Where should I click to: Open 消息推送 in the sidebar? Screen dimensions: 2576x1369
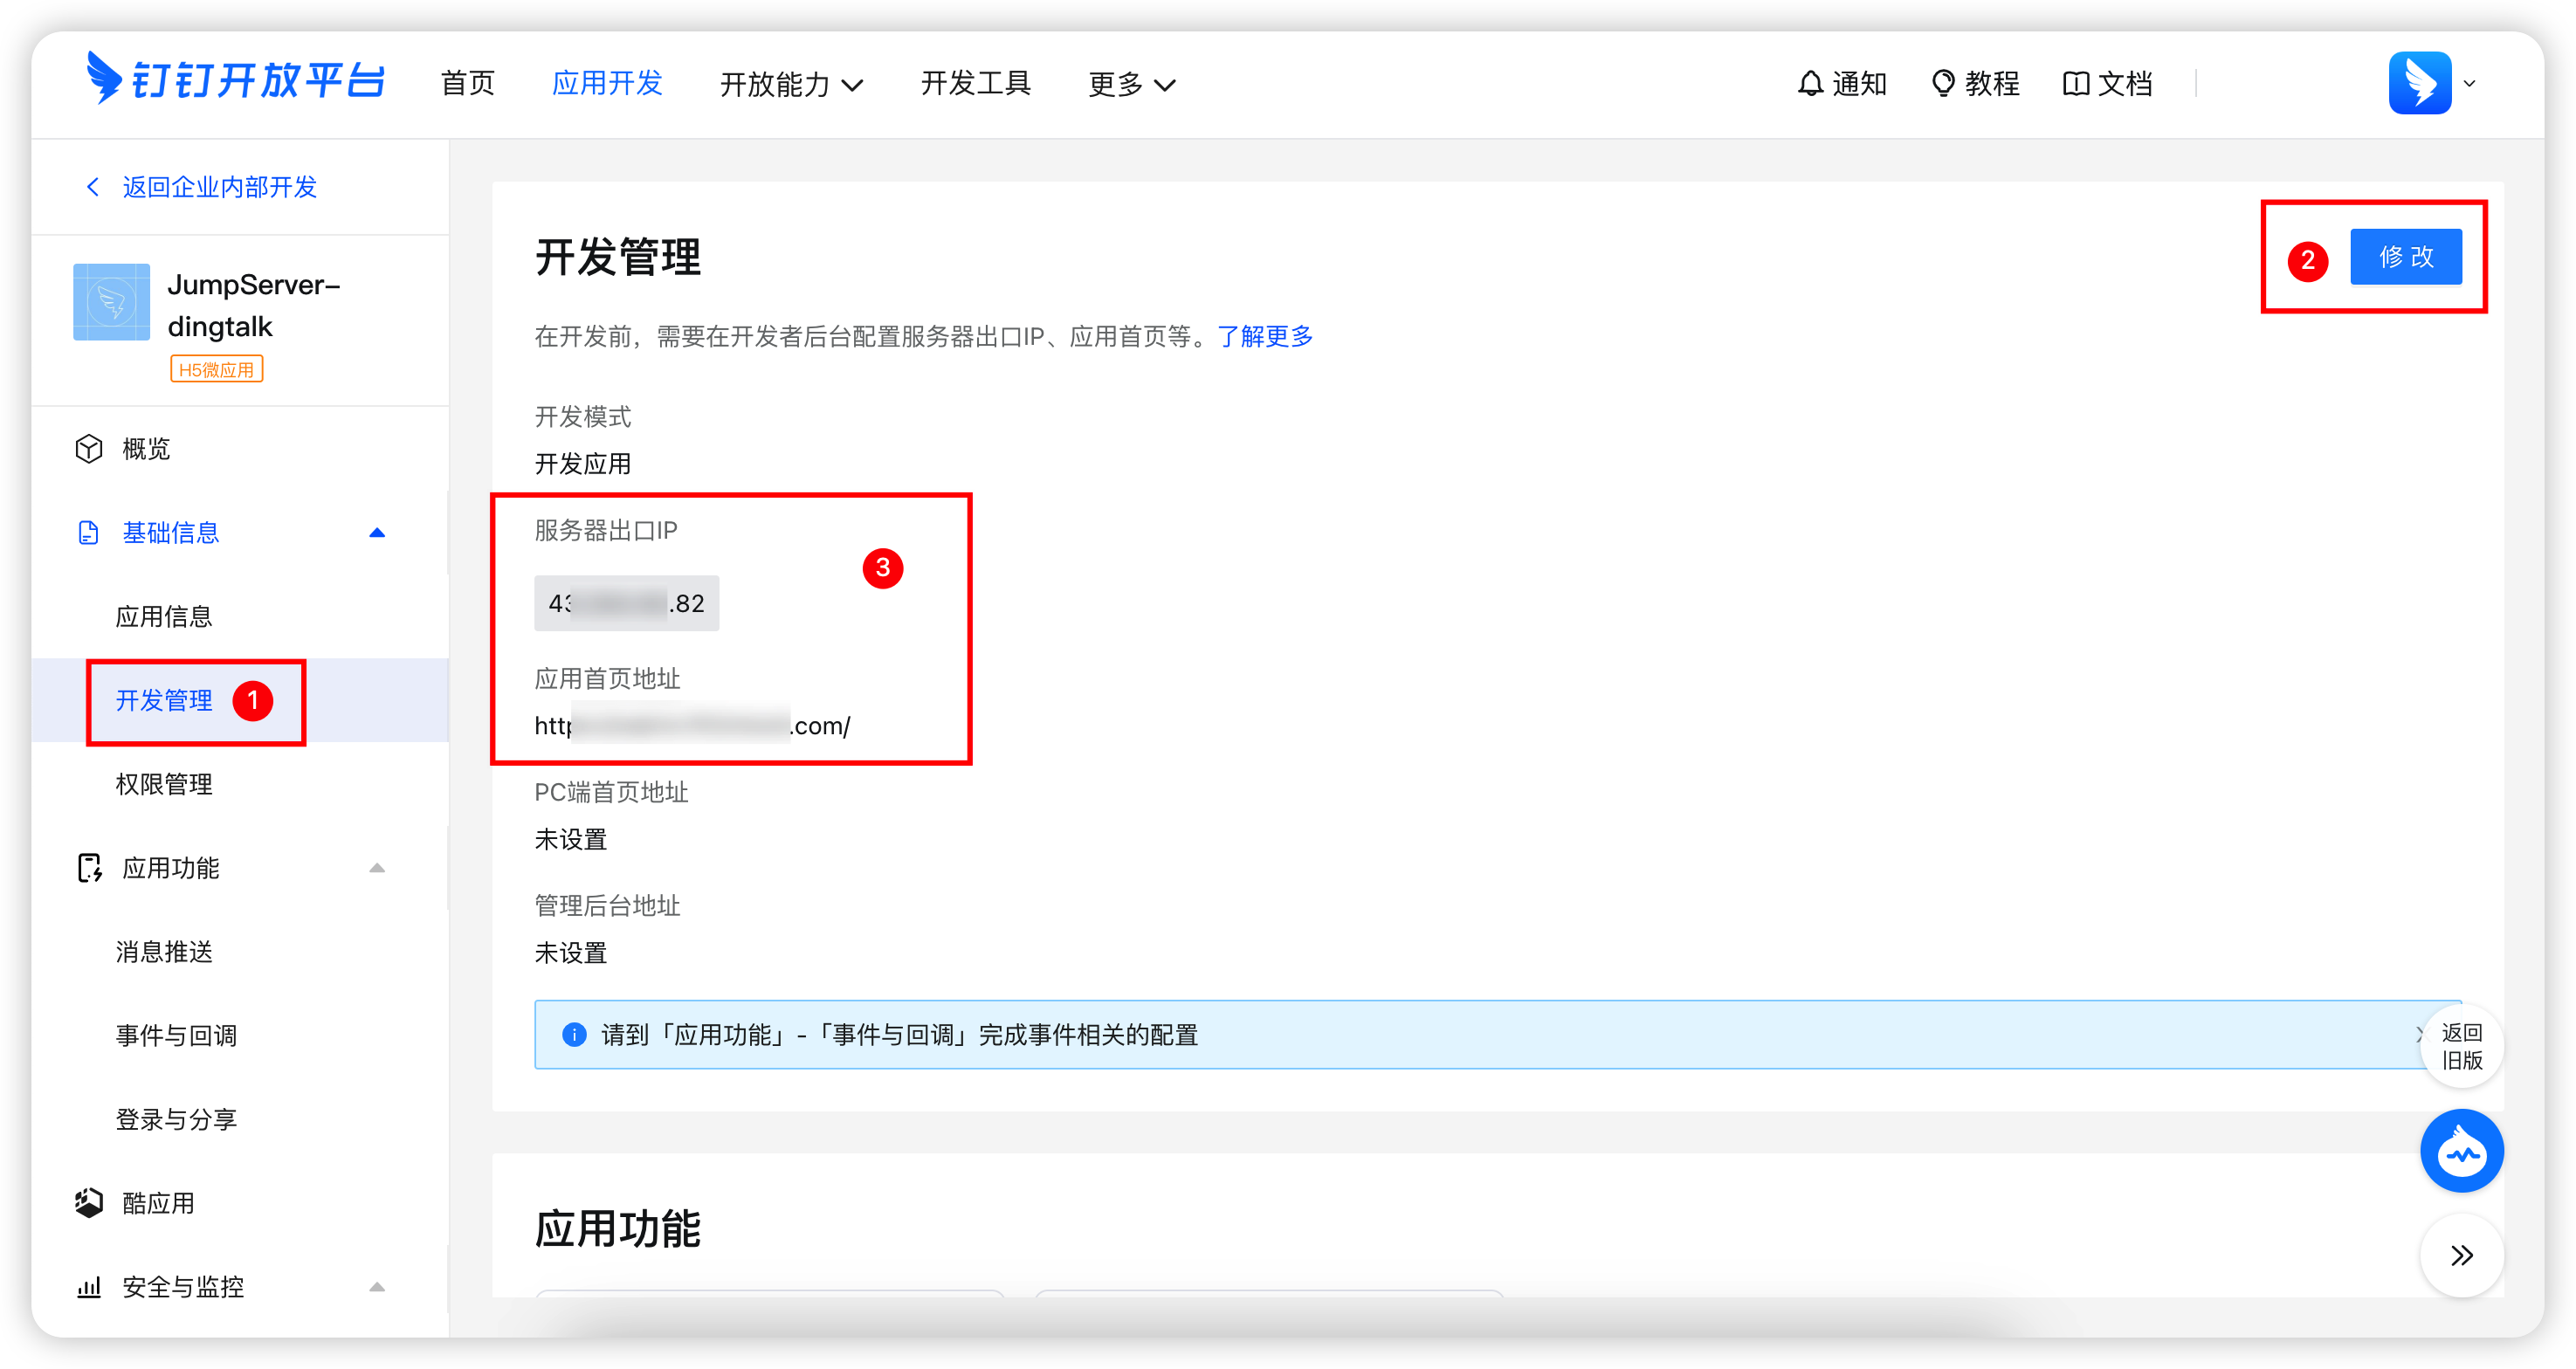pos(164,951)
